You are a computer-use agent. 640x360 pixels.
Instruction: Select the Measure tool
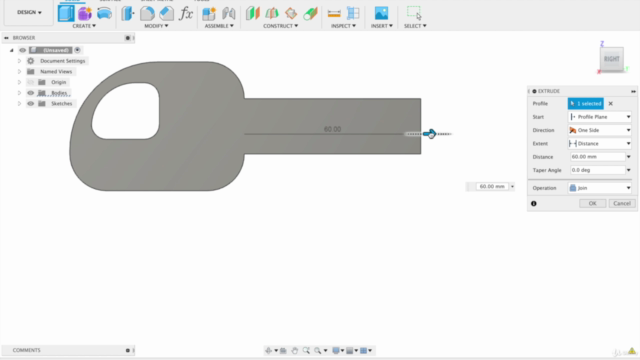[334, 13]
